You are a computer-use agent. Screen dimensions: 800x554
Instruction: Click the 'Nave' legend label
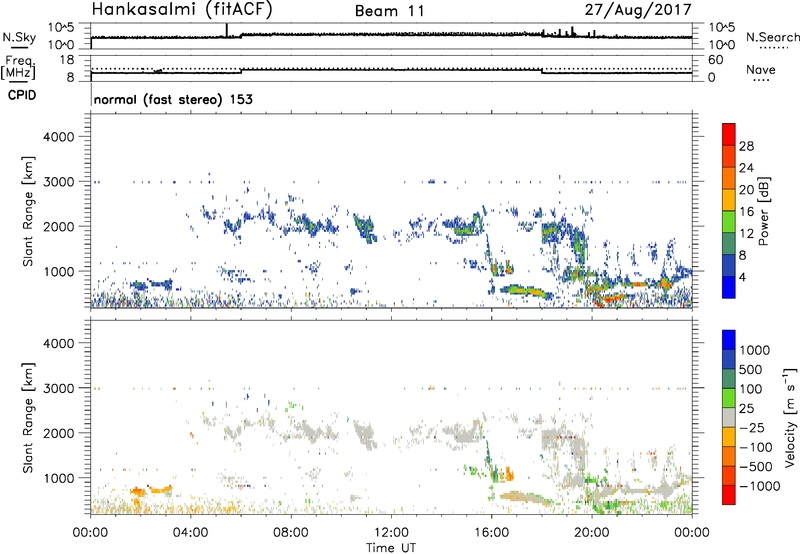[x=761, y=69]
